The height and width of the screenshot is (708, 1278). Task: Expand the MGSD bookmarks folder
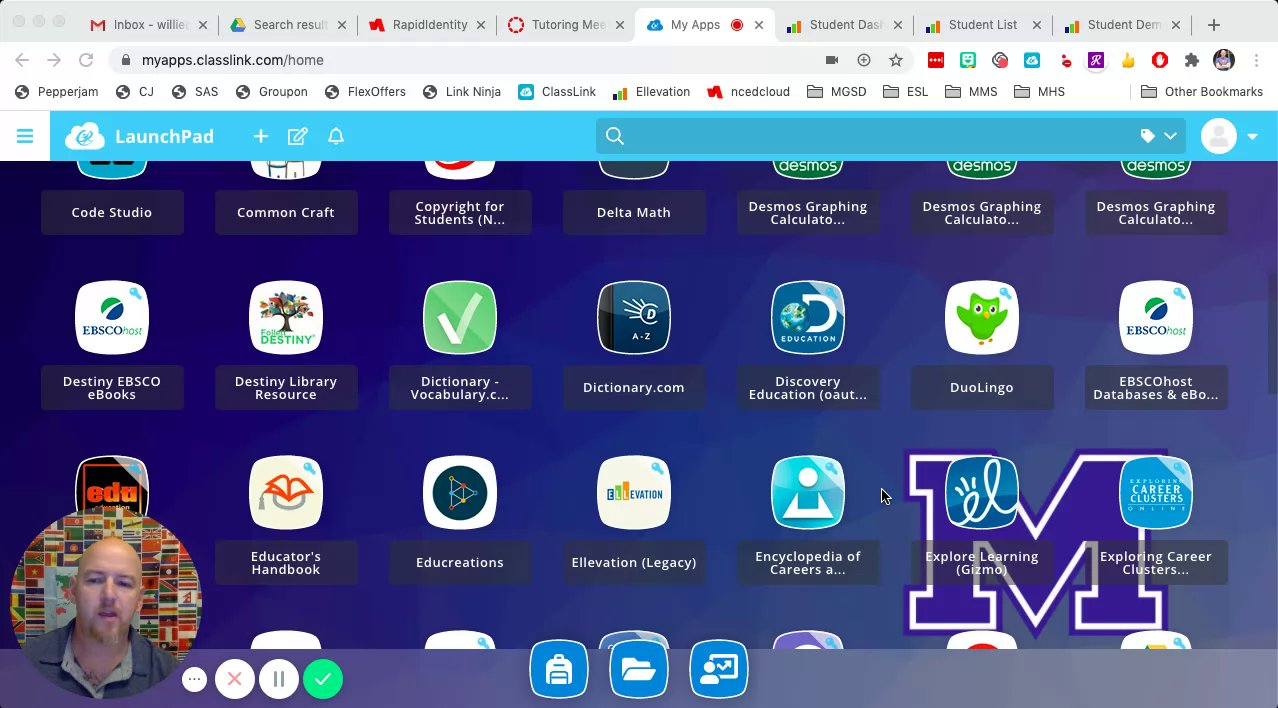pos(837,92)
